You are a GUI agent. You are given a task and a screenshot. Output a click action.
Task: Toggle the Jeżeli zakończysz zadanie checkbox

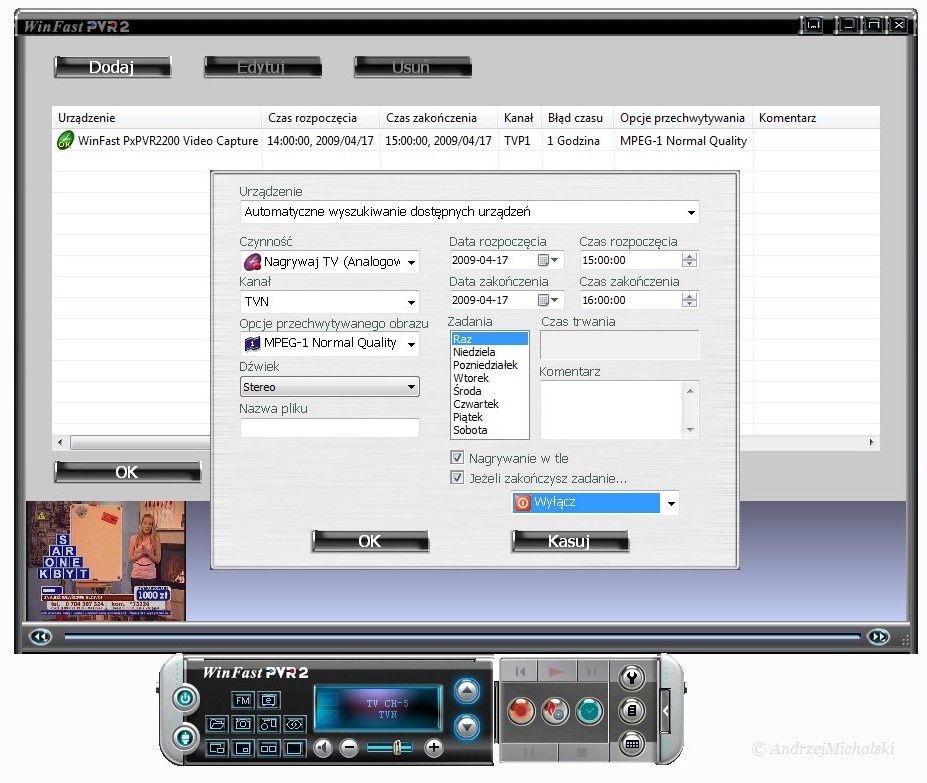point(456,477)
